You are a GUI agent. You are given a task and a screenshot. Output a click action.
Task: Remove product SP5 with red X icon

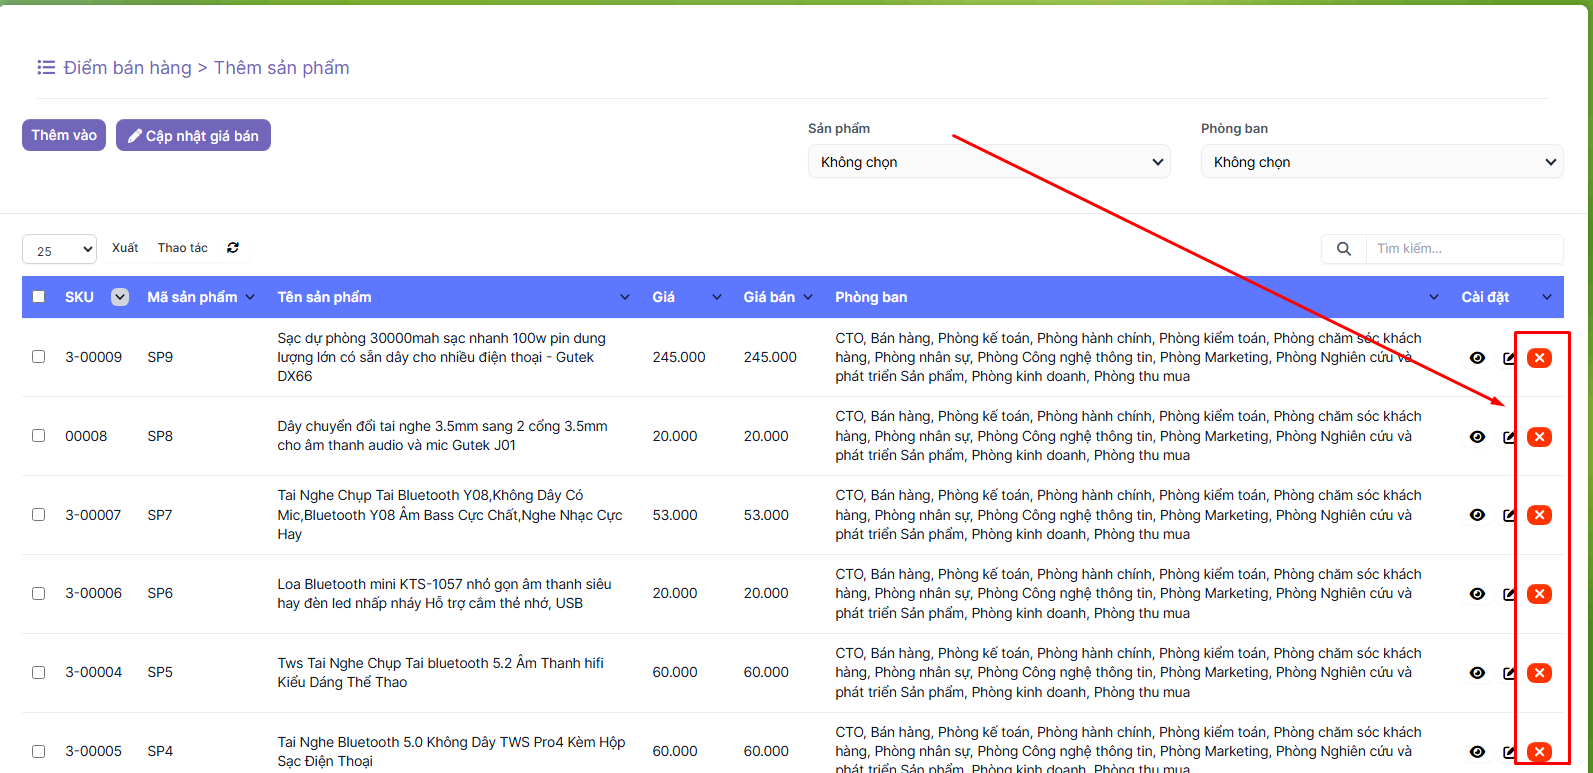click(1539, 673)
